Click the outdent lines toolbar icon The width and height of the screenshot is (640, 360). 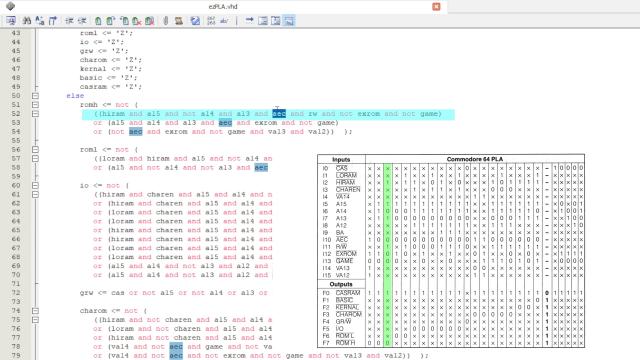click(82, 20)
